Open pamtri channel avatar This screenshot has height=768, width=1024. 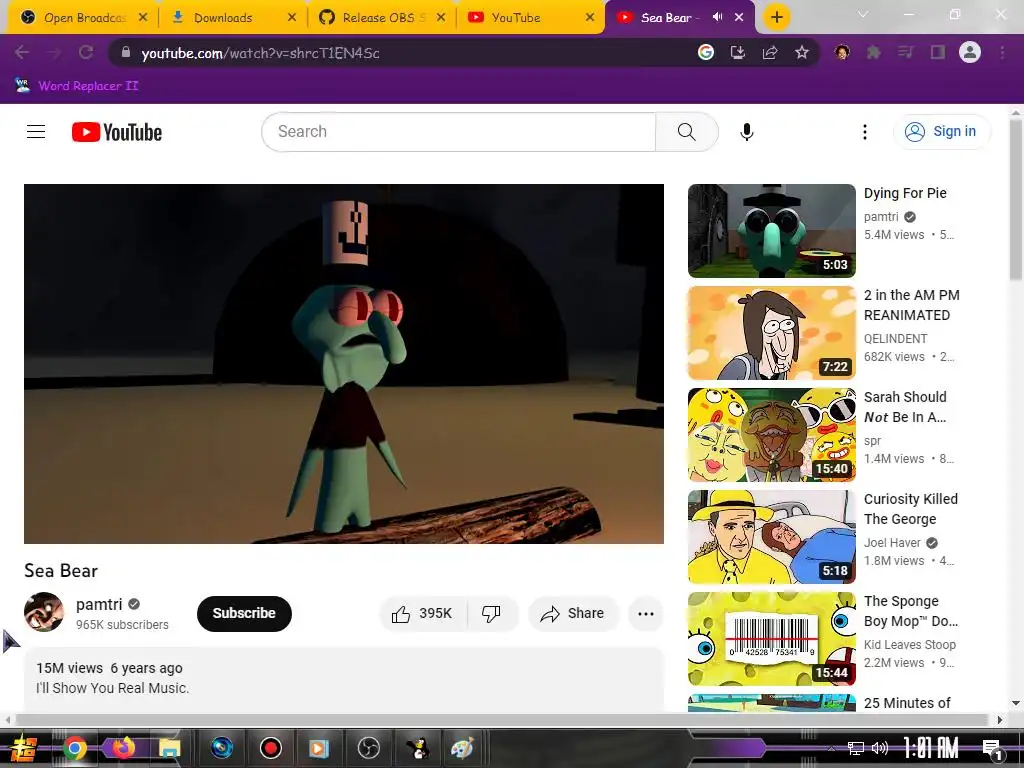[44, 612]
